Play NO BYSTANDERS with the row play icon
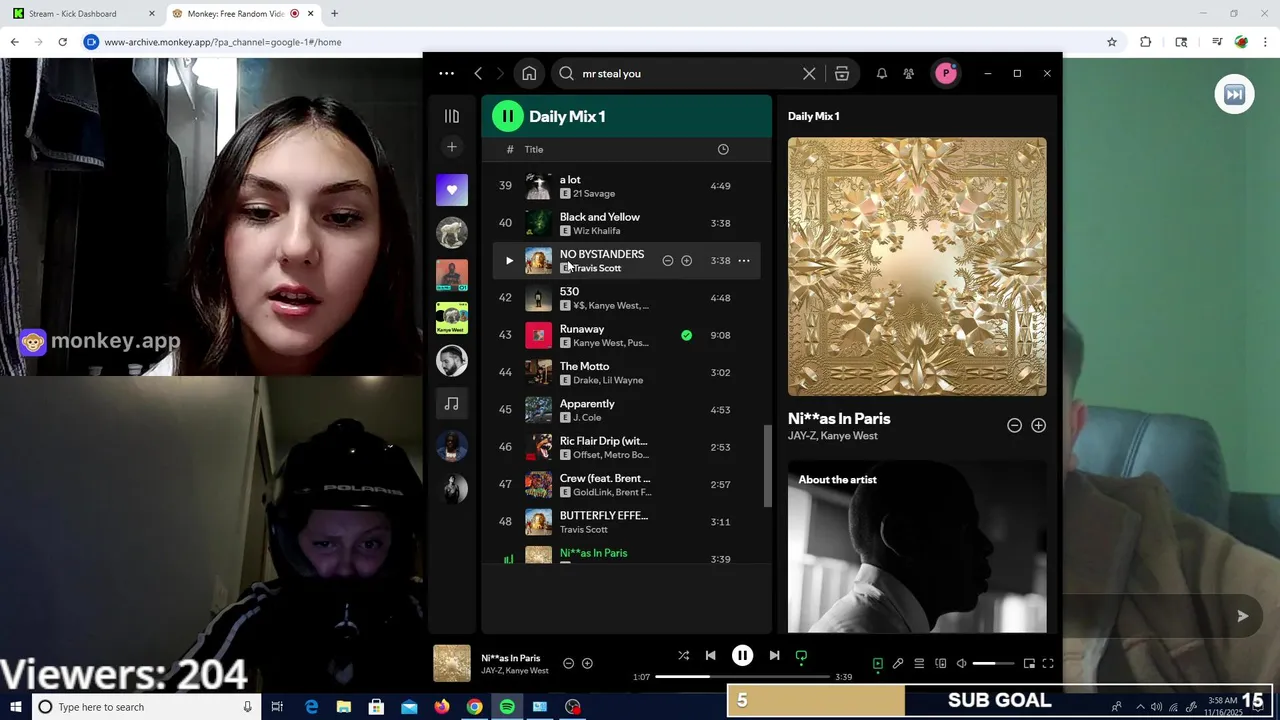 [509, 261]
